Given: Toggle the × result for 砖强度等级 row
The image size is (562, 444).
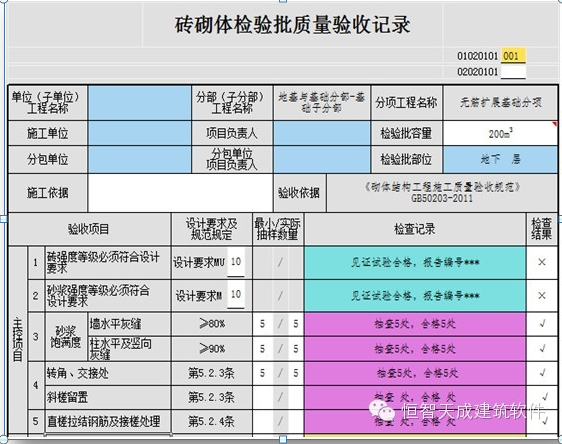Looking at the screenshot, I should (542, 262).
